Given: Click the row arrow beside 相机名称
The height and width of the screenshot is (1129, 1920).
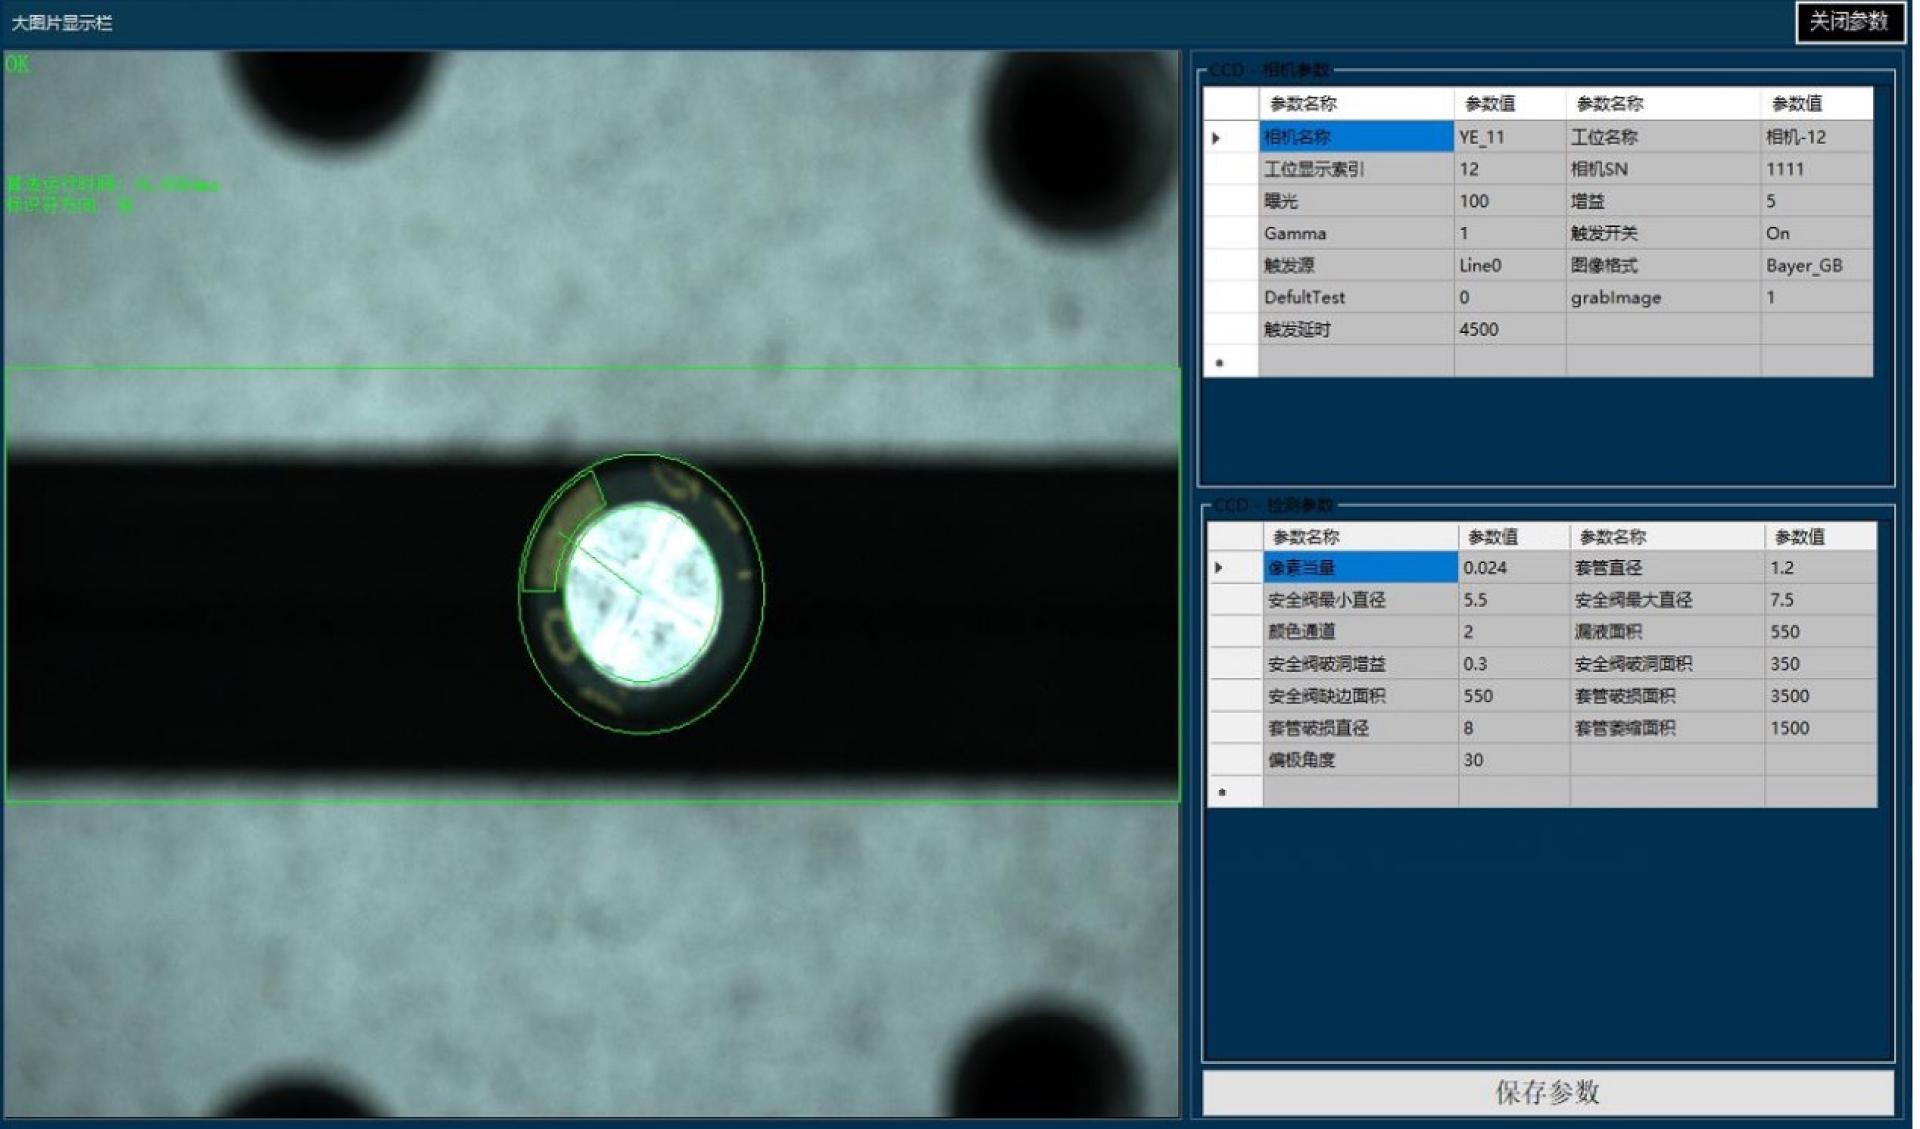Looking at the screenshot, I should click(x=1217, y=137).
